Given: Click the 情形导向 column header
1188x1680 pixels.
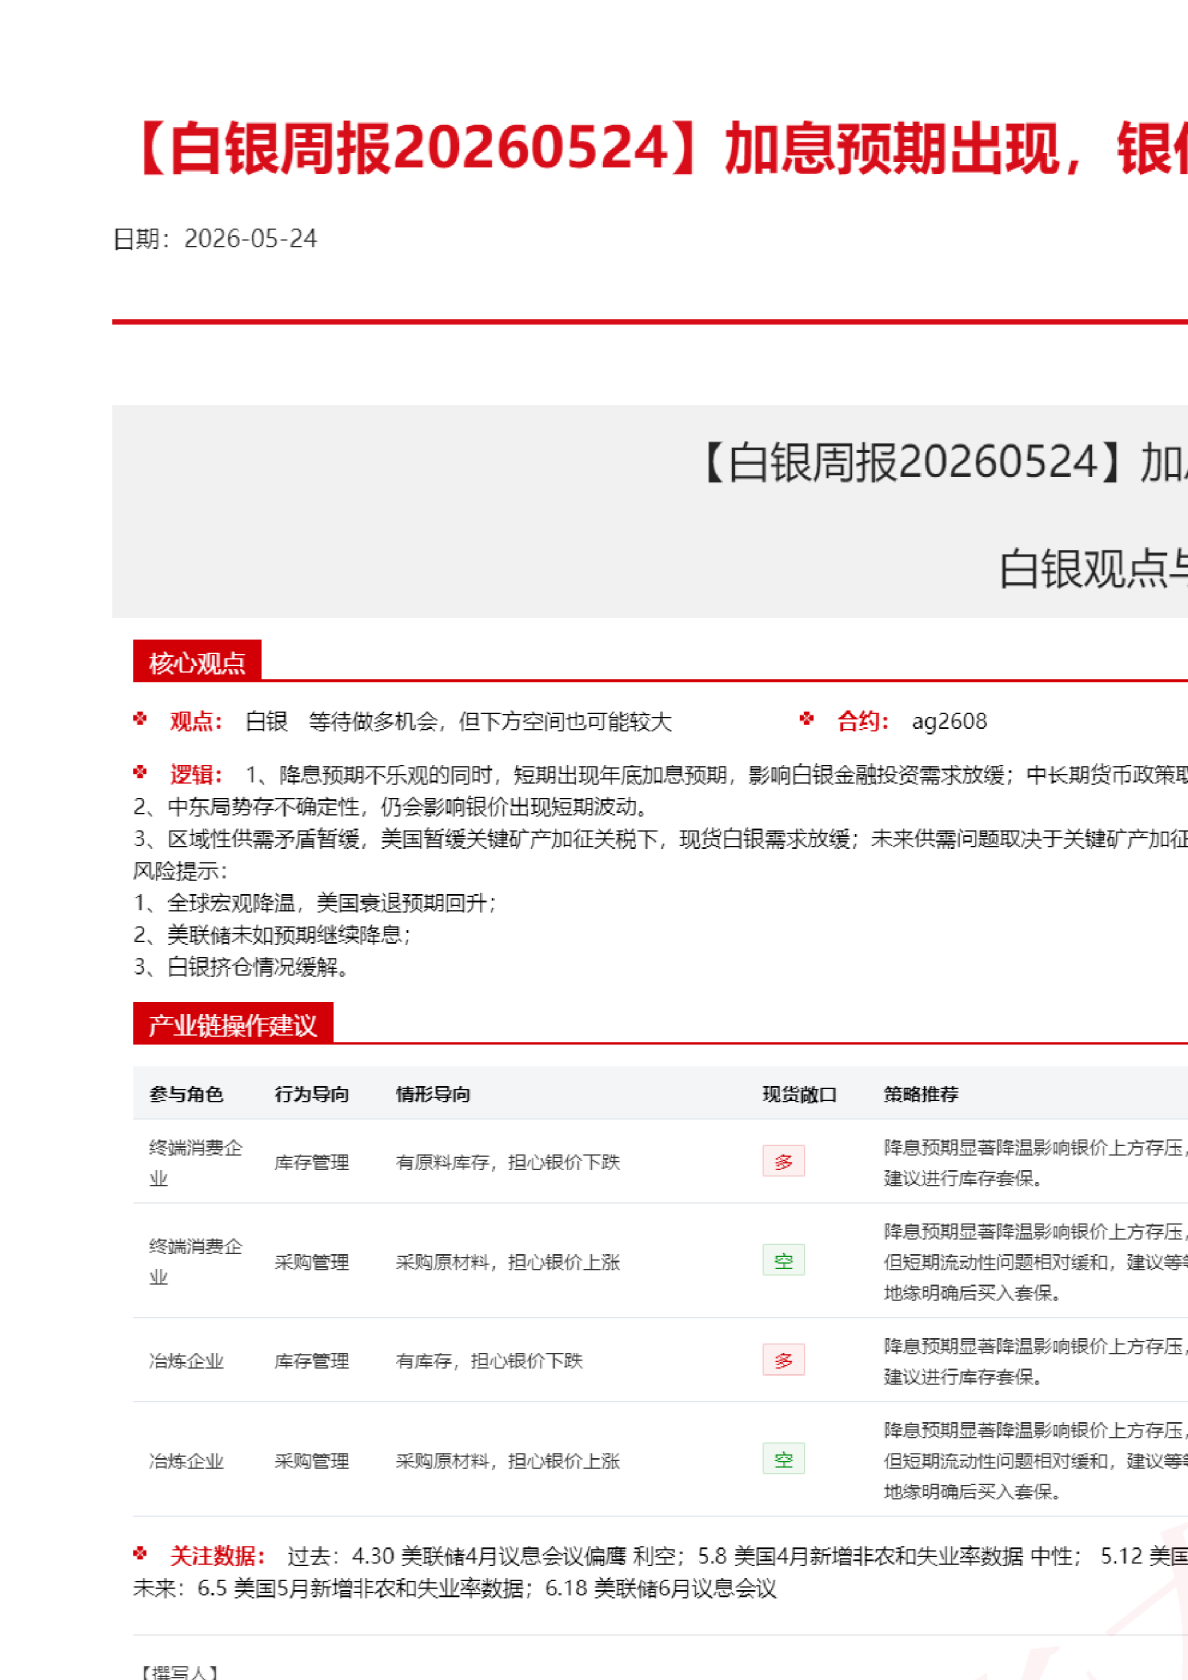Looking at the screenshot, I should click(433, 1094).
